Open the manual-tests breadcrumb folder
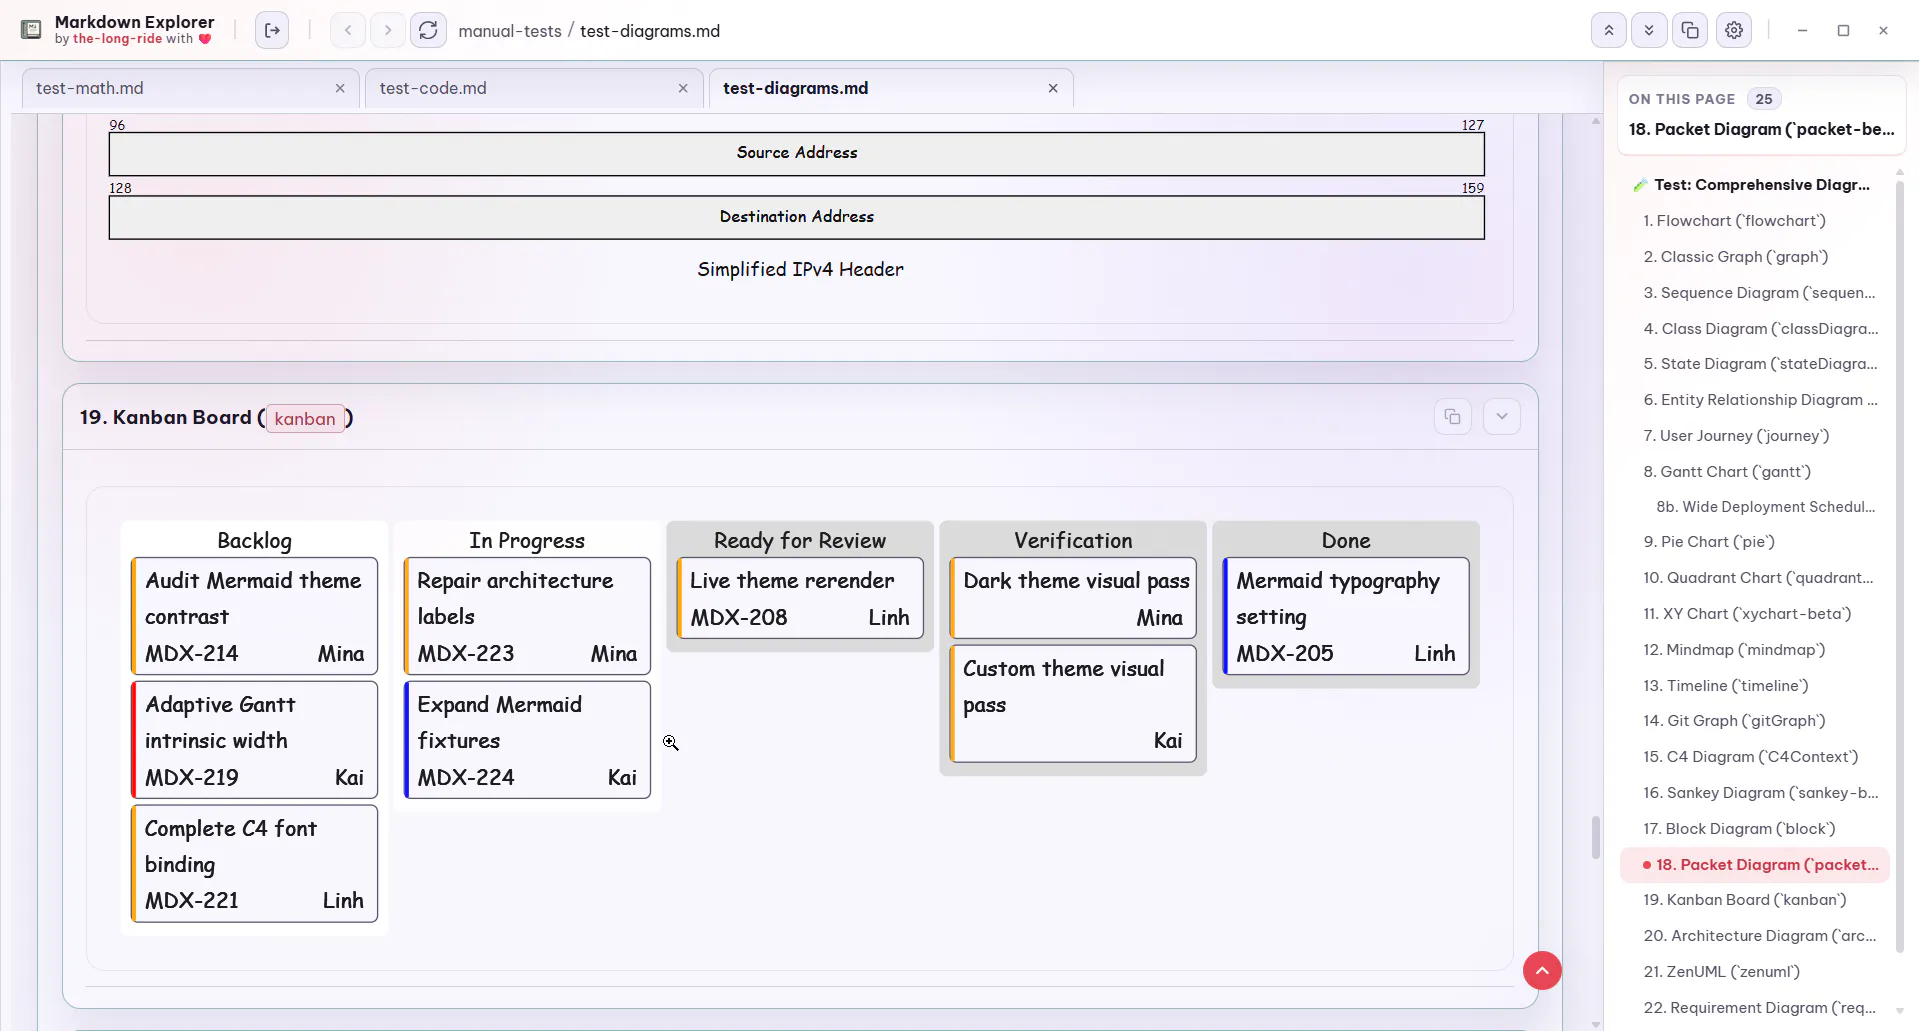The image size is (1919, 1031). click(510, 31)
